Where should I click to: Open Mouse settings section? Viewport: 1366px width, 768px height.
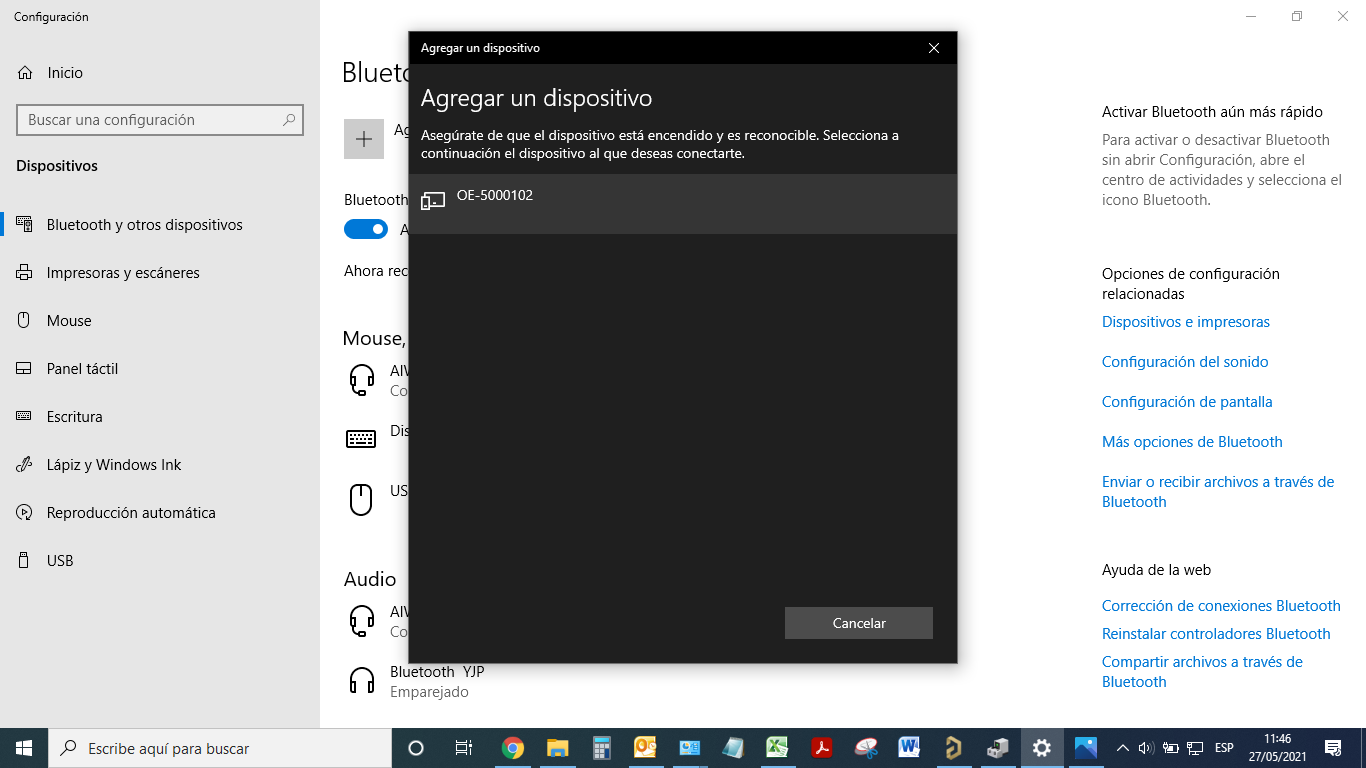tap(160, 321)
